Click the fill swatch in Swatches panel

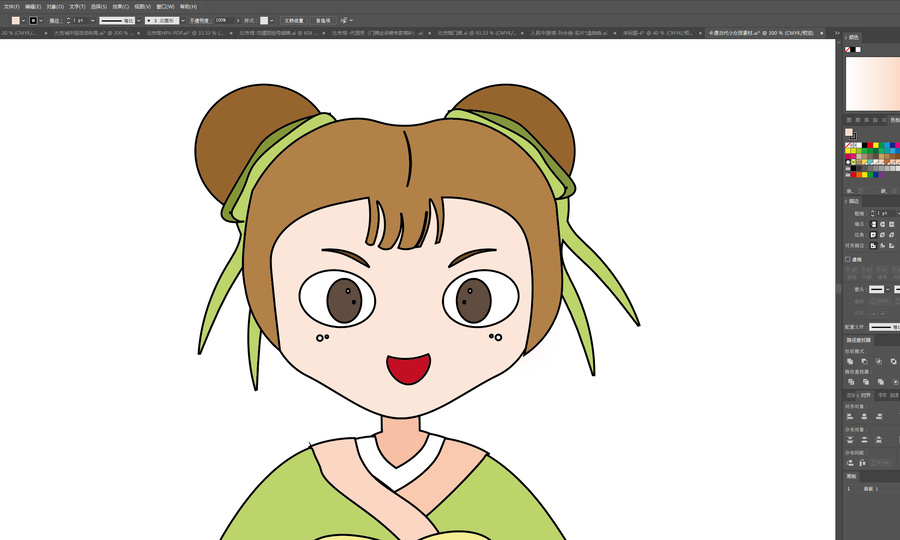(849, 133)
